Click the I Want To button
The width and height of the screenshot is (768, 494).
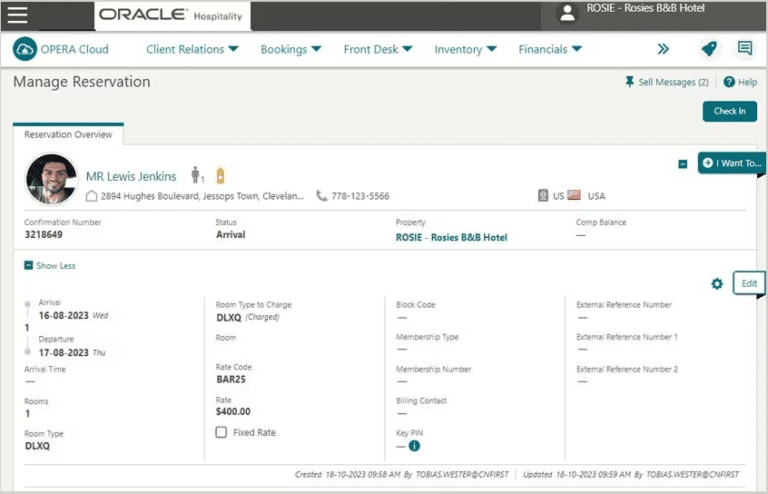pos(733,163)
